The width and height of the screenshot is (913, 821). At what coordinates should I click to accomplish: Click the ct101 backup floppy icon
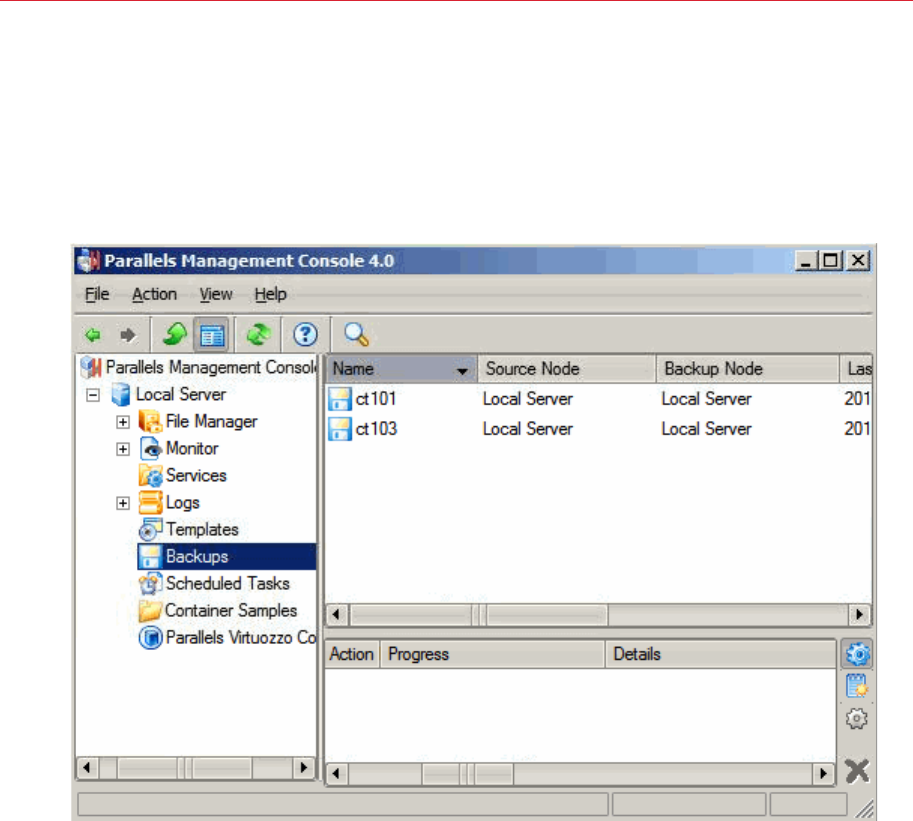[x=339, y=399]
